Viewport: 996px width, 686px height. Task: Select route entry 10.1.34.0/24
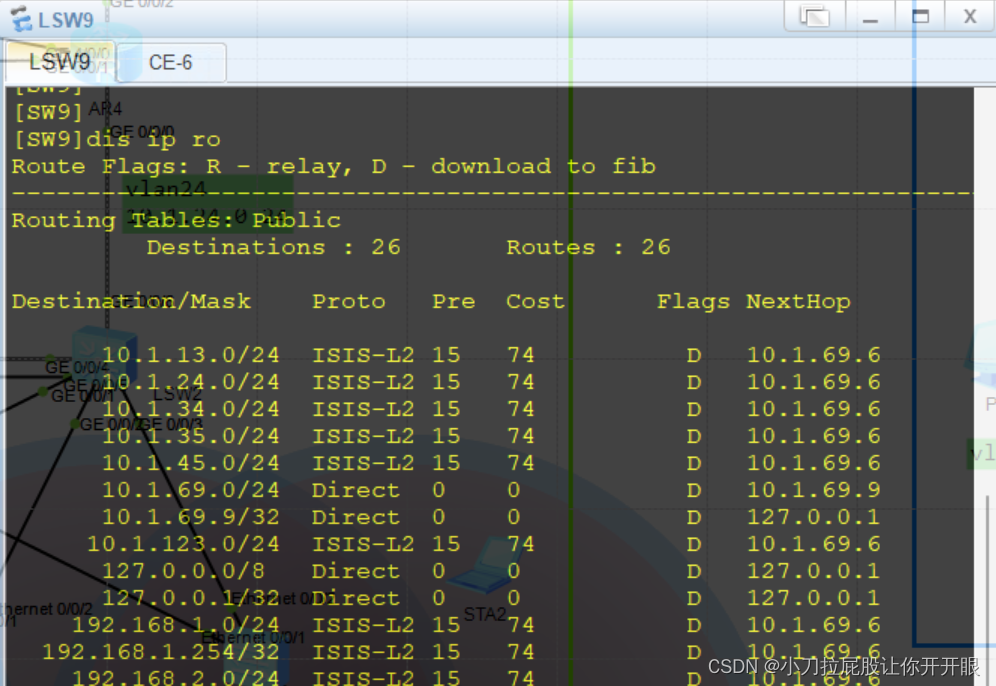[x=490, y=408]
